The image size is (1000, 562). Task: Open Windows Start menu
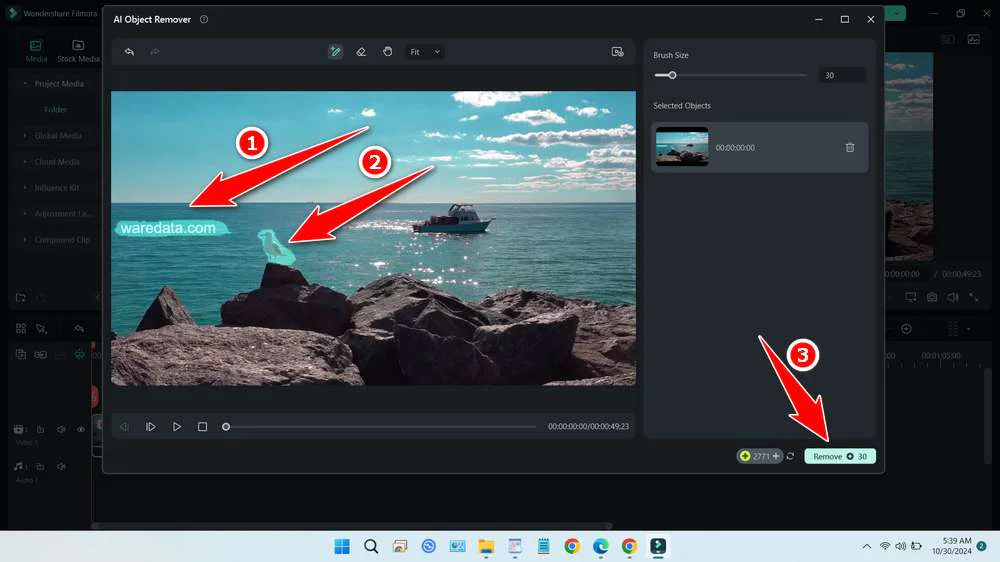click(x=342, y=546)
